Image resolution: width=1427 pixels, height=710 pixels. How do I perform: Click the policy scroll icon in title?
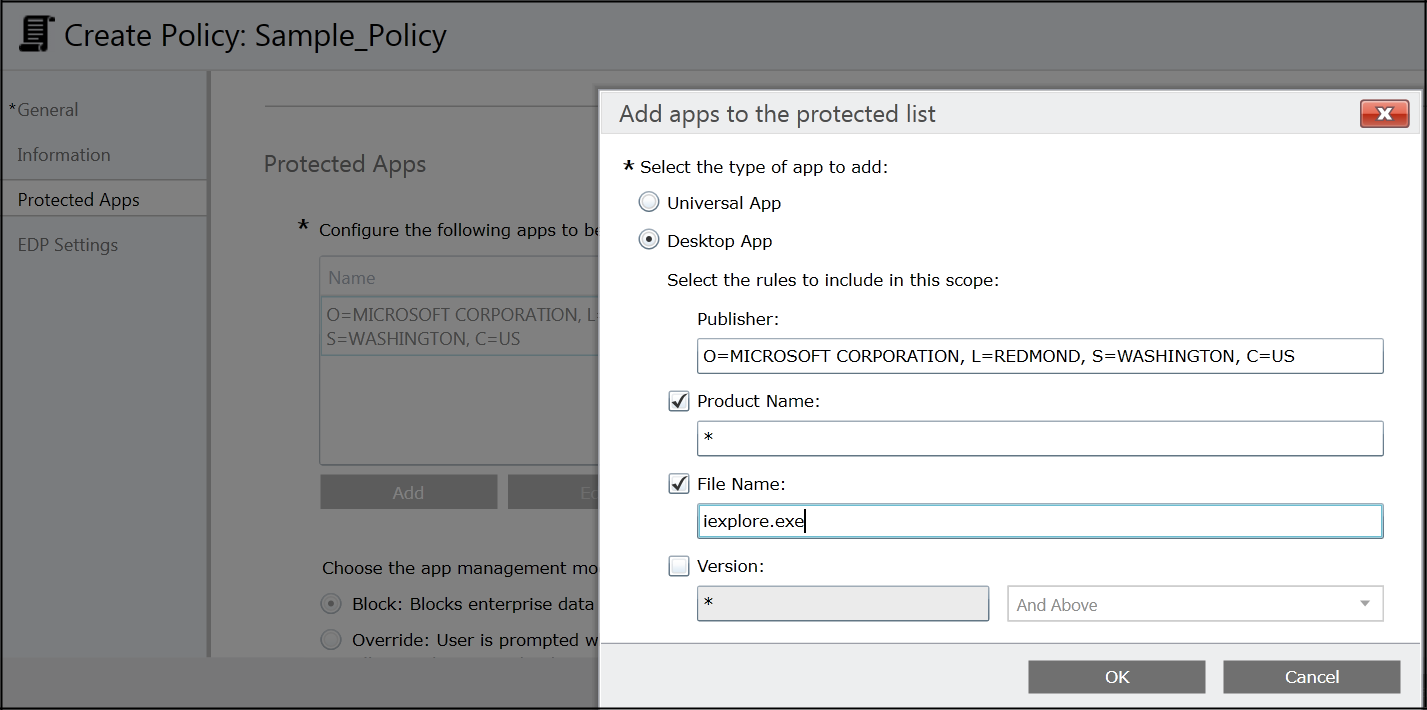[36, 35]
